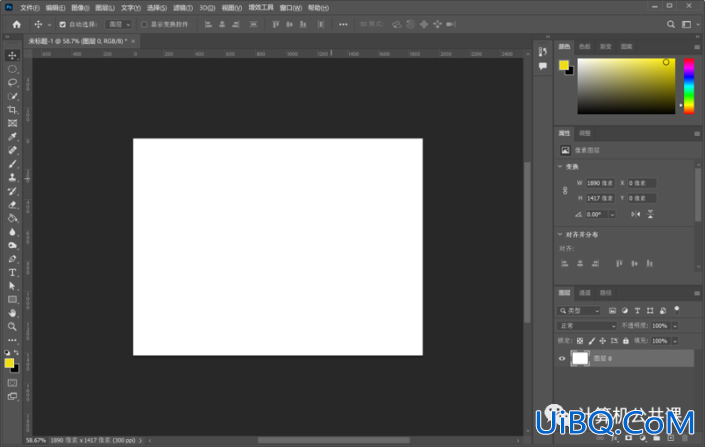Collapse the 对齐并分布 section
Viewport: 705px width, 447px height.
click(x=560, y=234)
